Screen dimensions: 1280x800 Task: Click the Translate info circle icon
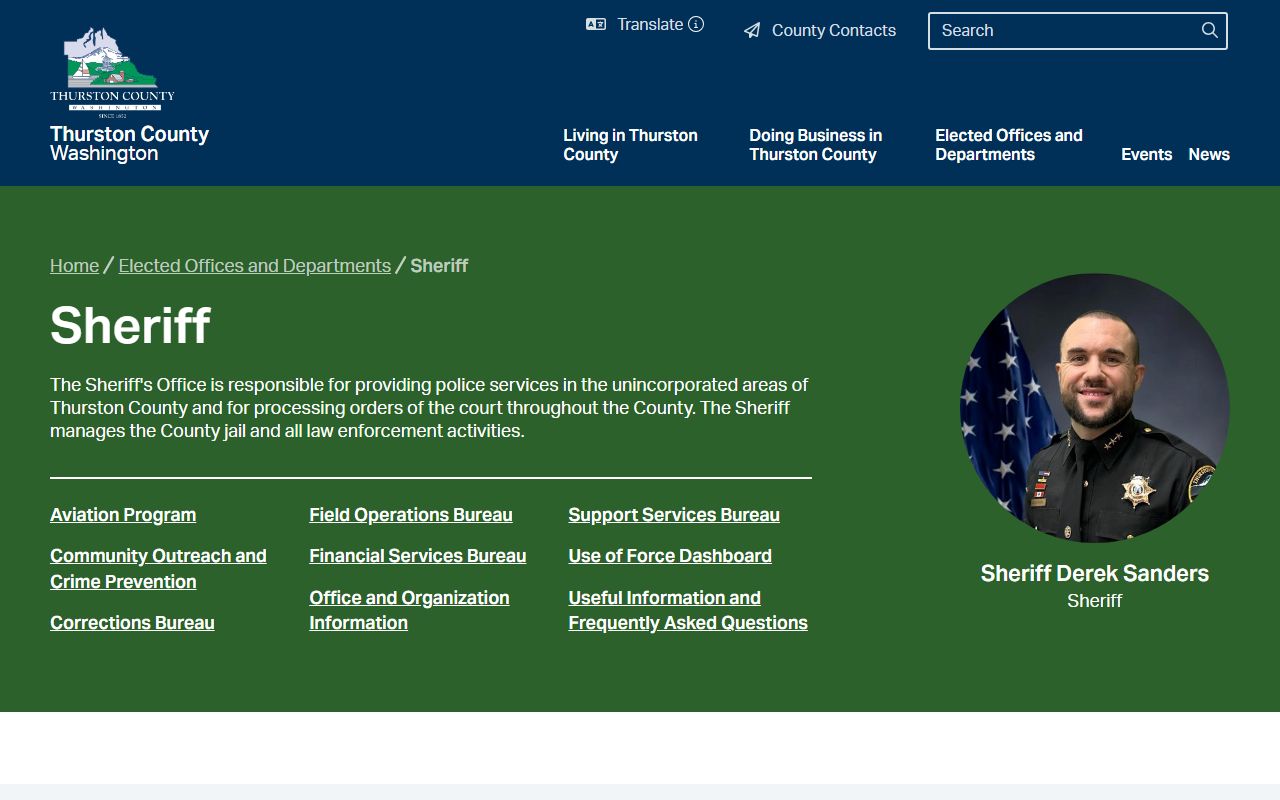696,25
